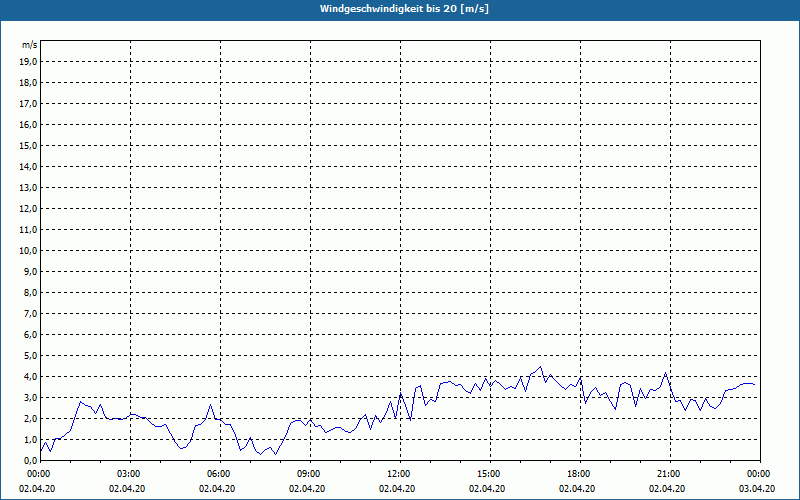Select the 5,0 y-axis label
This screenshot has height=500, width=800.
click(29, 355)
